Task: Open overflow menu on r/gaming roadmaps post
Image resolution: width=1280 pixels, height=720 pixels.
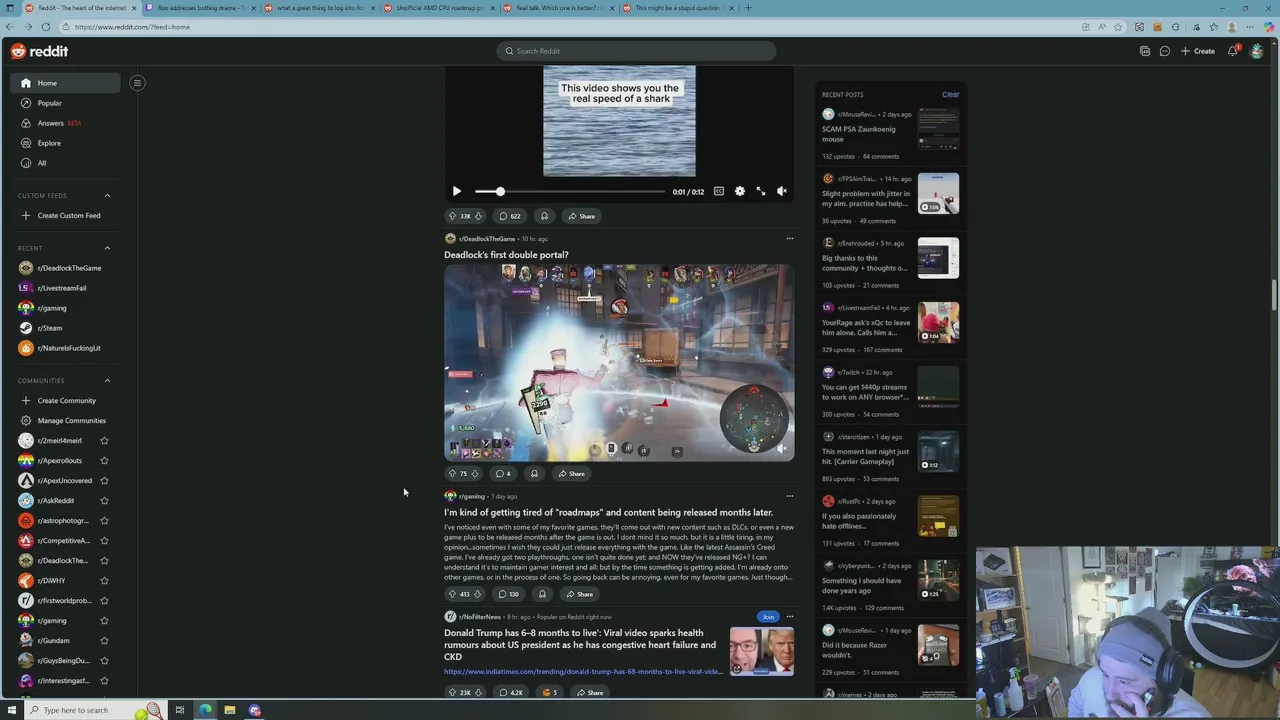Action: point(790,496)
